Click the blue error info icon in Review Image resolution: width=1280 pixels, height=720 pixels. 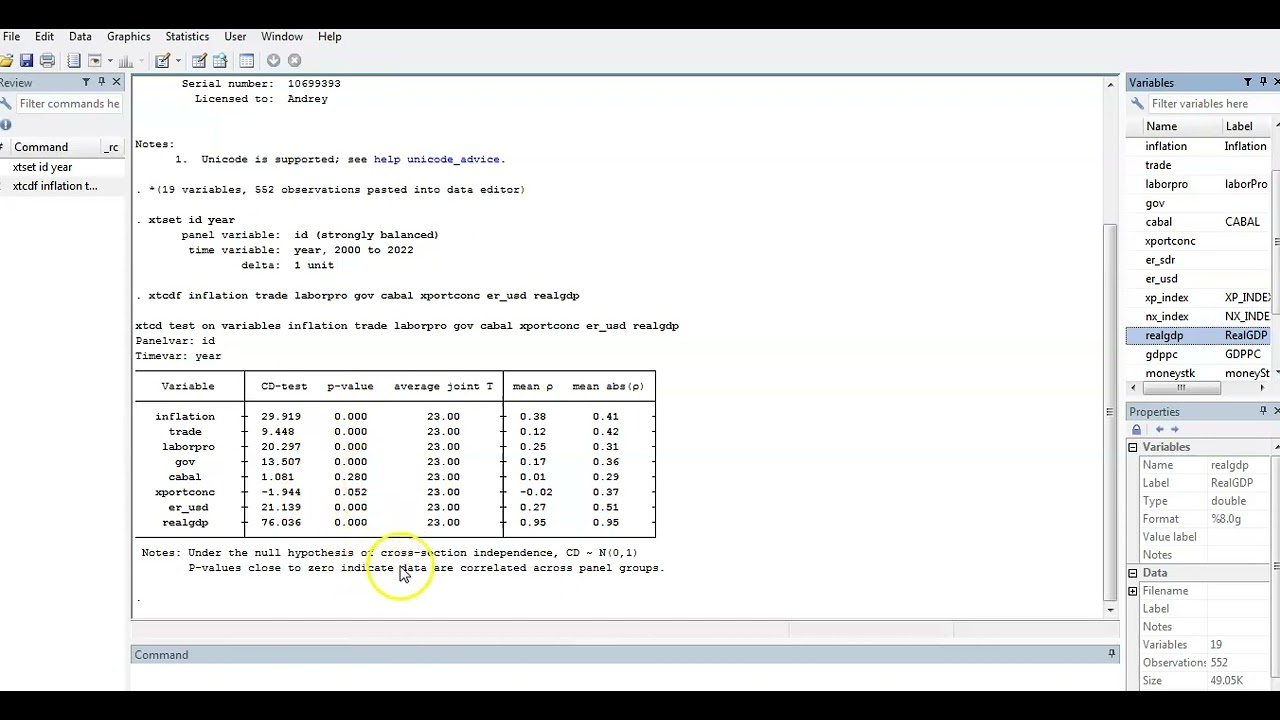click(5, 125)
